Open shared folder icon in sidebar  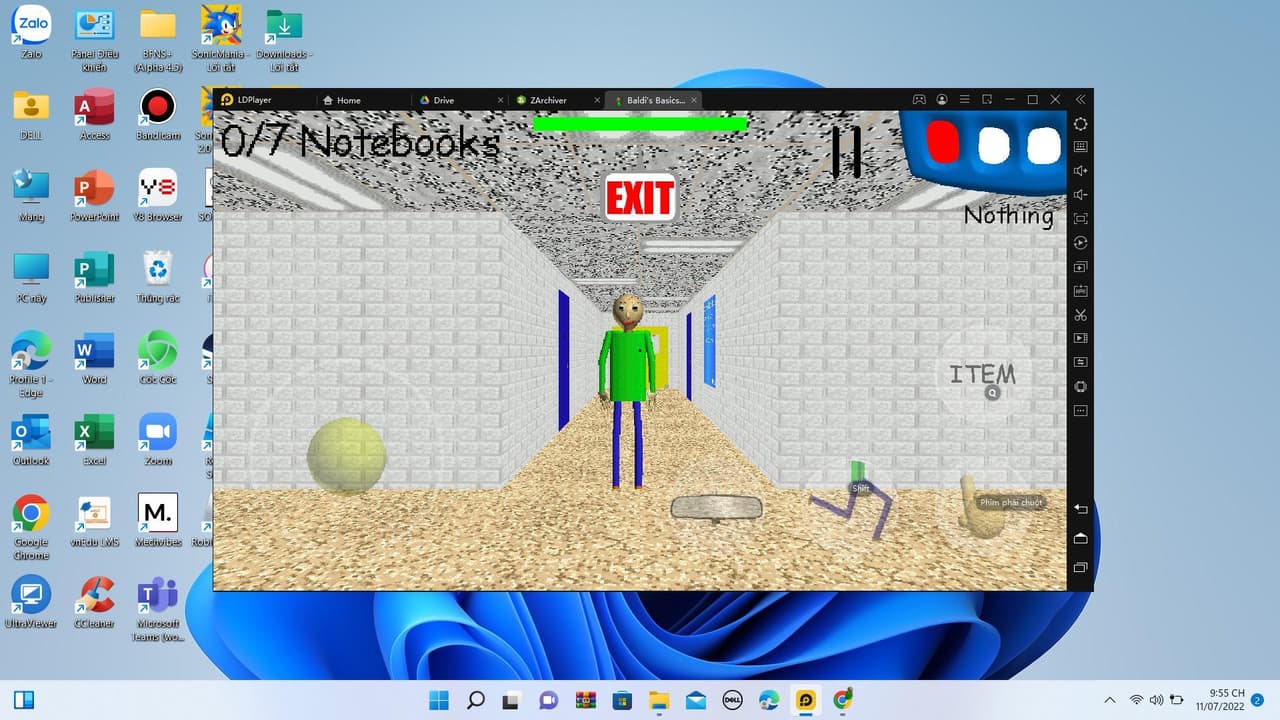tap(1080, 363)
